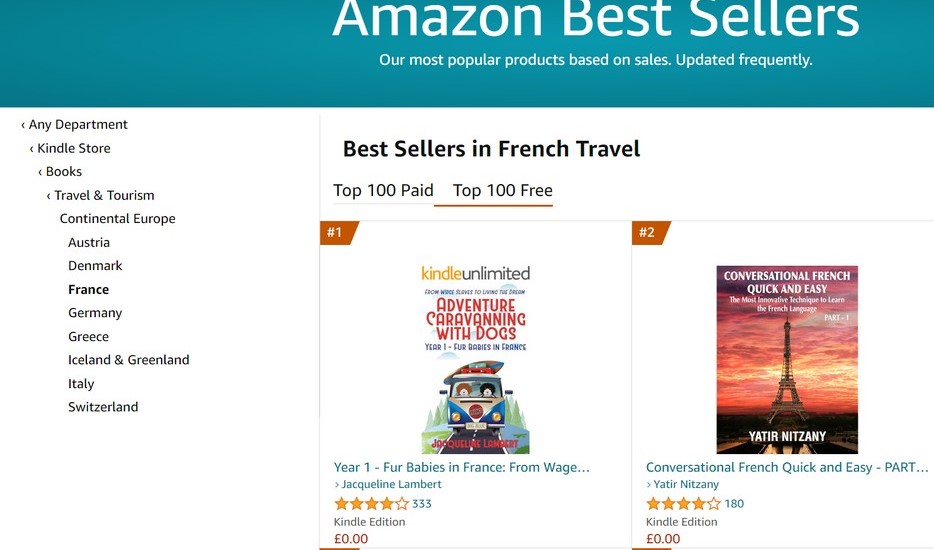The image size is (934, 550).
Task: Select Continental Europe in the sidebar
Action: tap(117, 219)
